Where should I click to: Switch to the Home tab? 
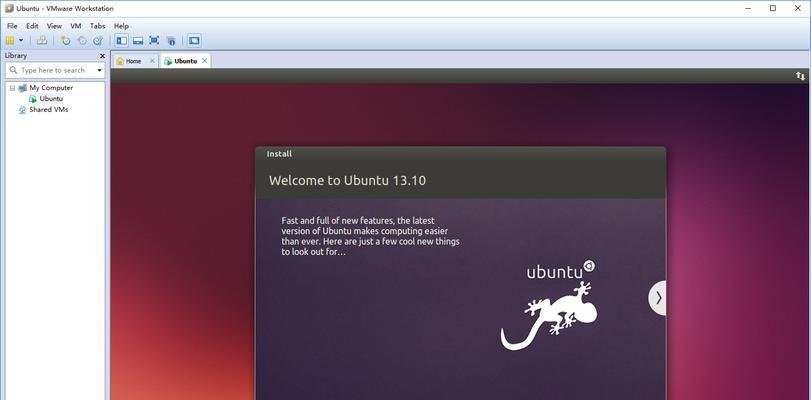pos(133,61)
